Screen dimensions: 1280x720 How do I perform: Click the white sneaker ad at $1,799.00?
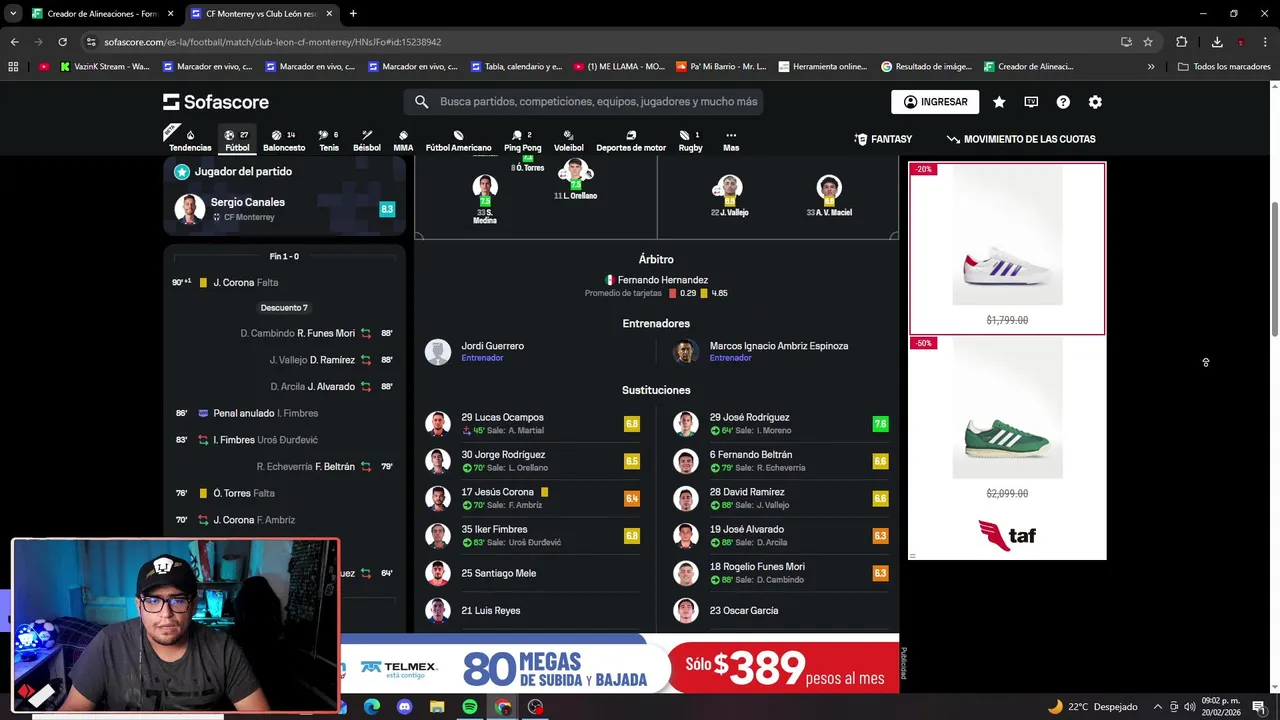point(1007,248)
